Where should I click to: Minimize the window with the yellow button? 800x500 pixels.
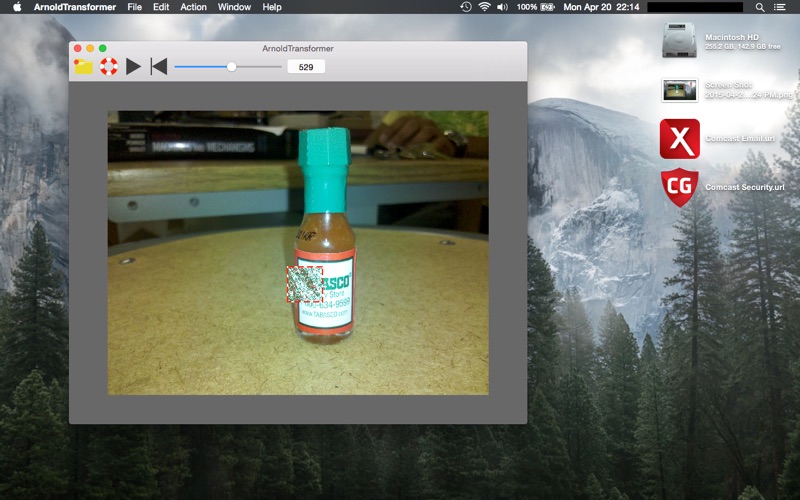[x=90, y=48]
